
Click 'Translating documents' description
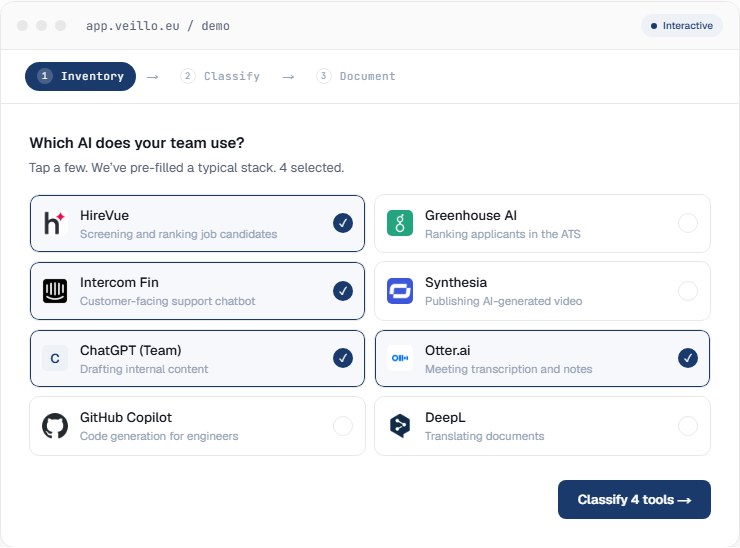coord(484,436)
